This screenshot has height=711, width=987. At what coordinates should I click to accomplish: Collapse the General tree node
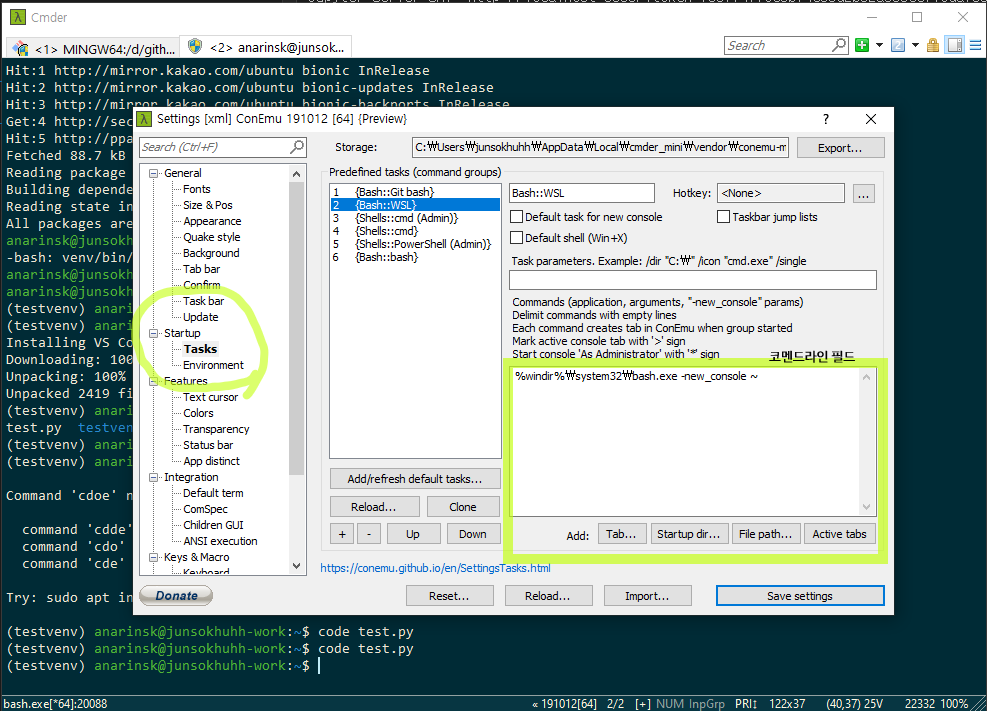154,173
